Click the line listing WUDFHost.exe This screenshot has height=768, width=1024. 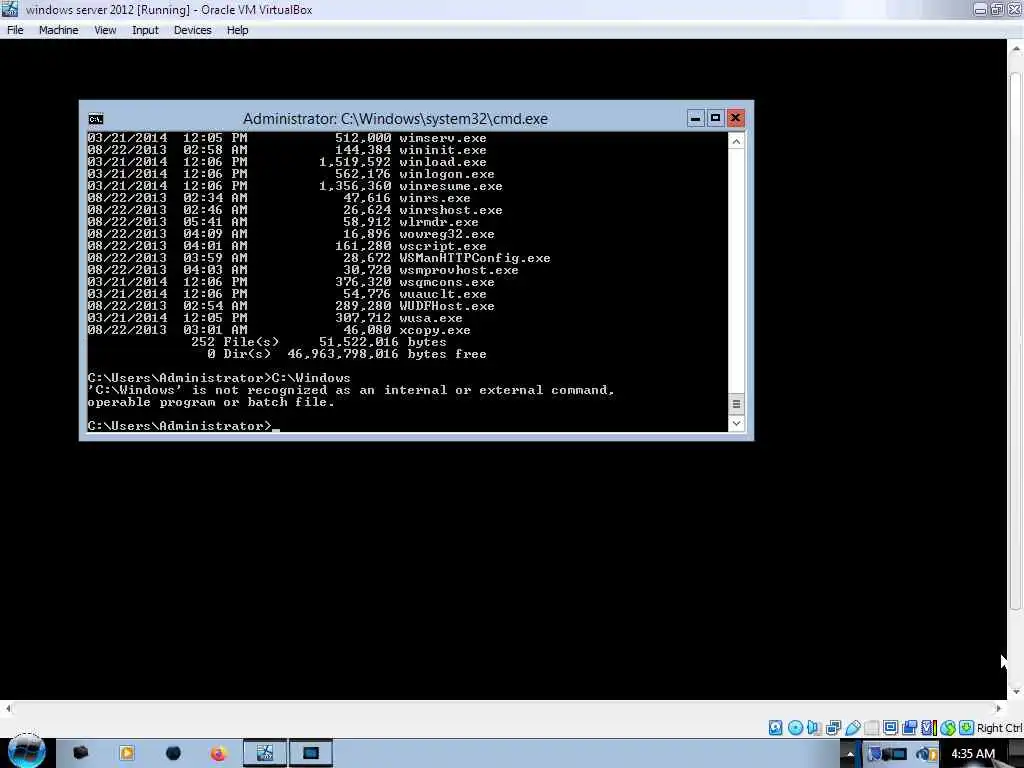(x=291, y=306)
